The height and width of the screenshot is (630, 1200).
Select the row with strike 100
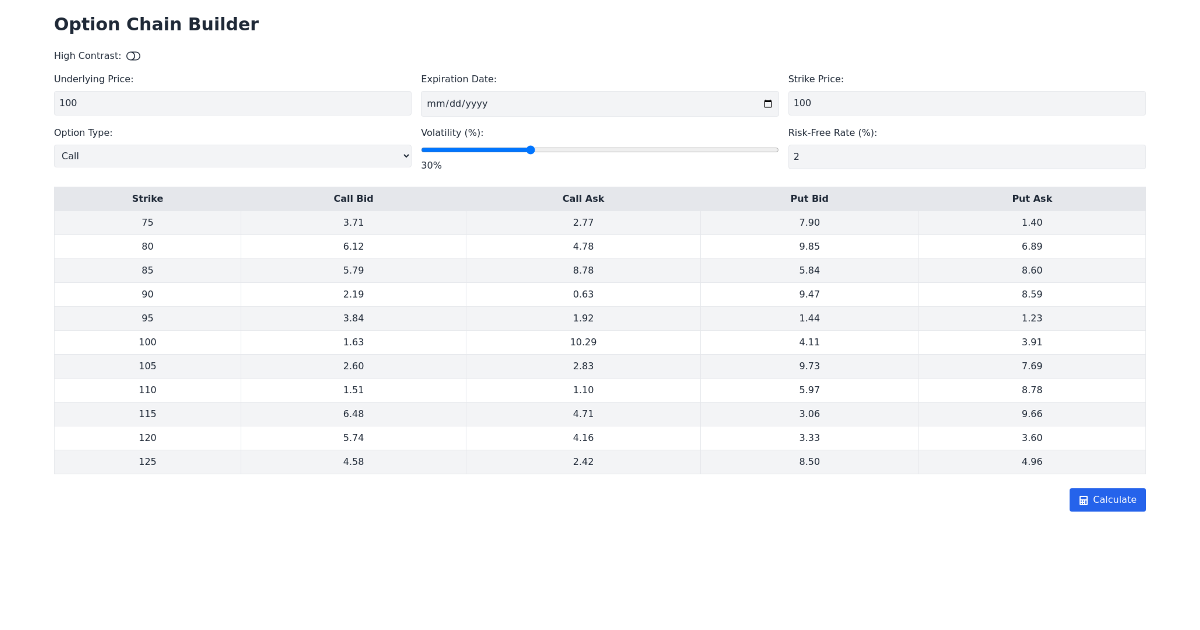pos(147,342)
